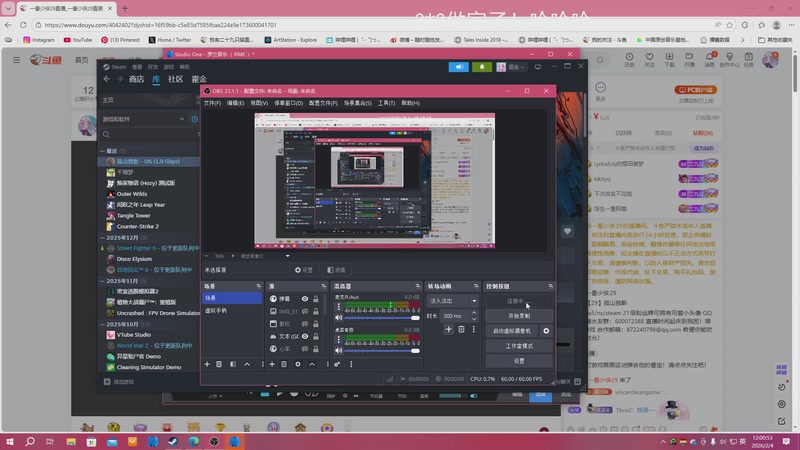Open Steam library 游戏和软件 filter dropdown
The width and height of the screenshot is (800, 450).
[x=143, y=119]
